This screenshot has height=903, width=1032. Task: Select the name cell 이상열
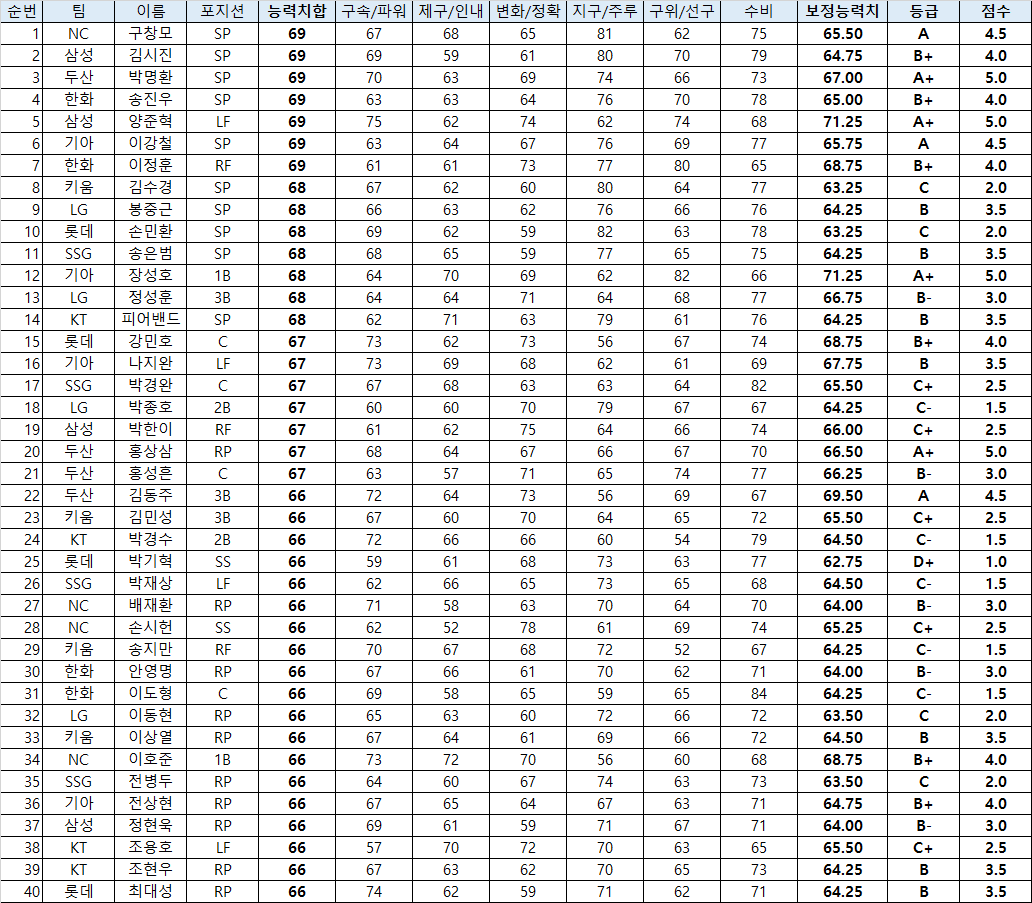click(x=150, y=738)
